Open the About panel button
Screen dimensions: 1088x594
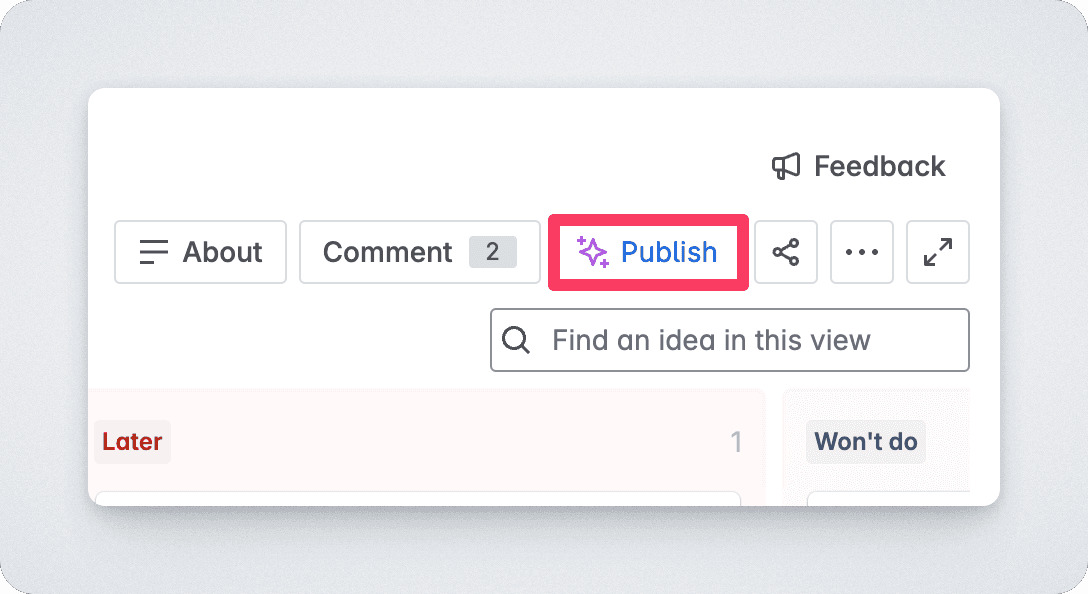tap(201, 252)
